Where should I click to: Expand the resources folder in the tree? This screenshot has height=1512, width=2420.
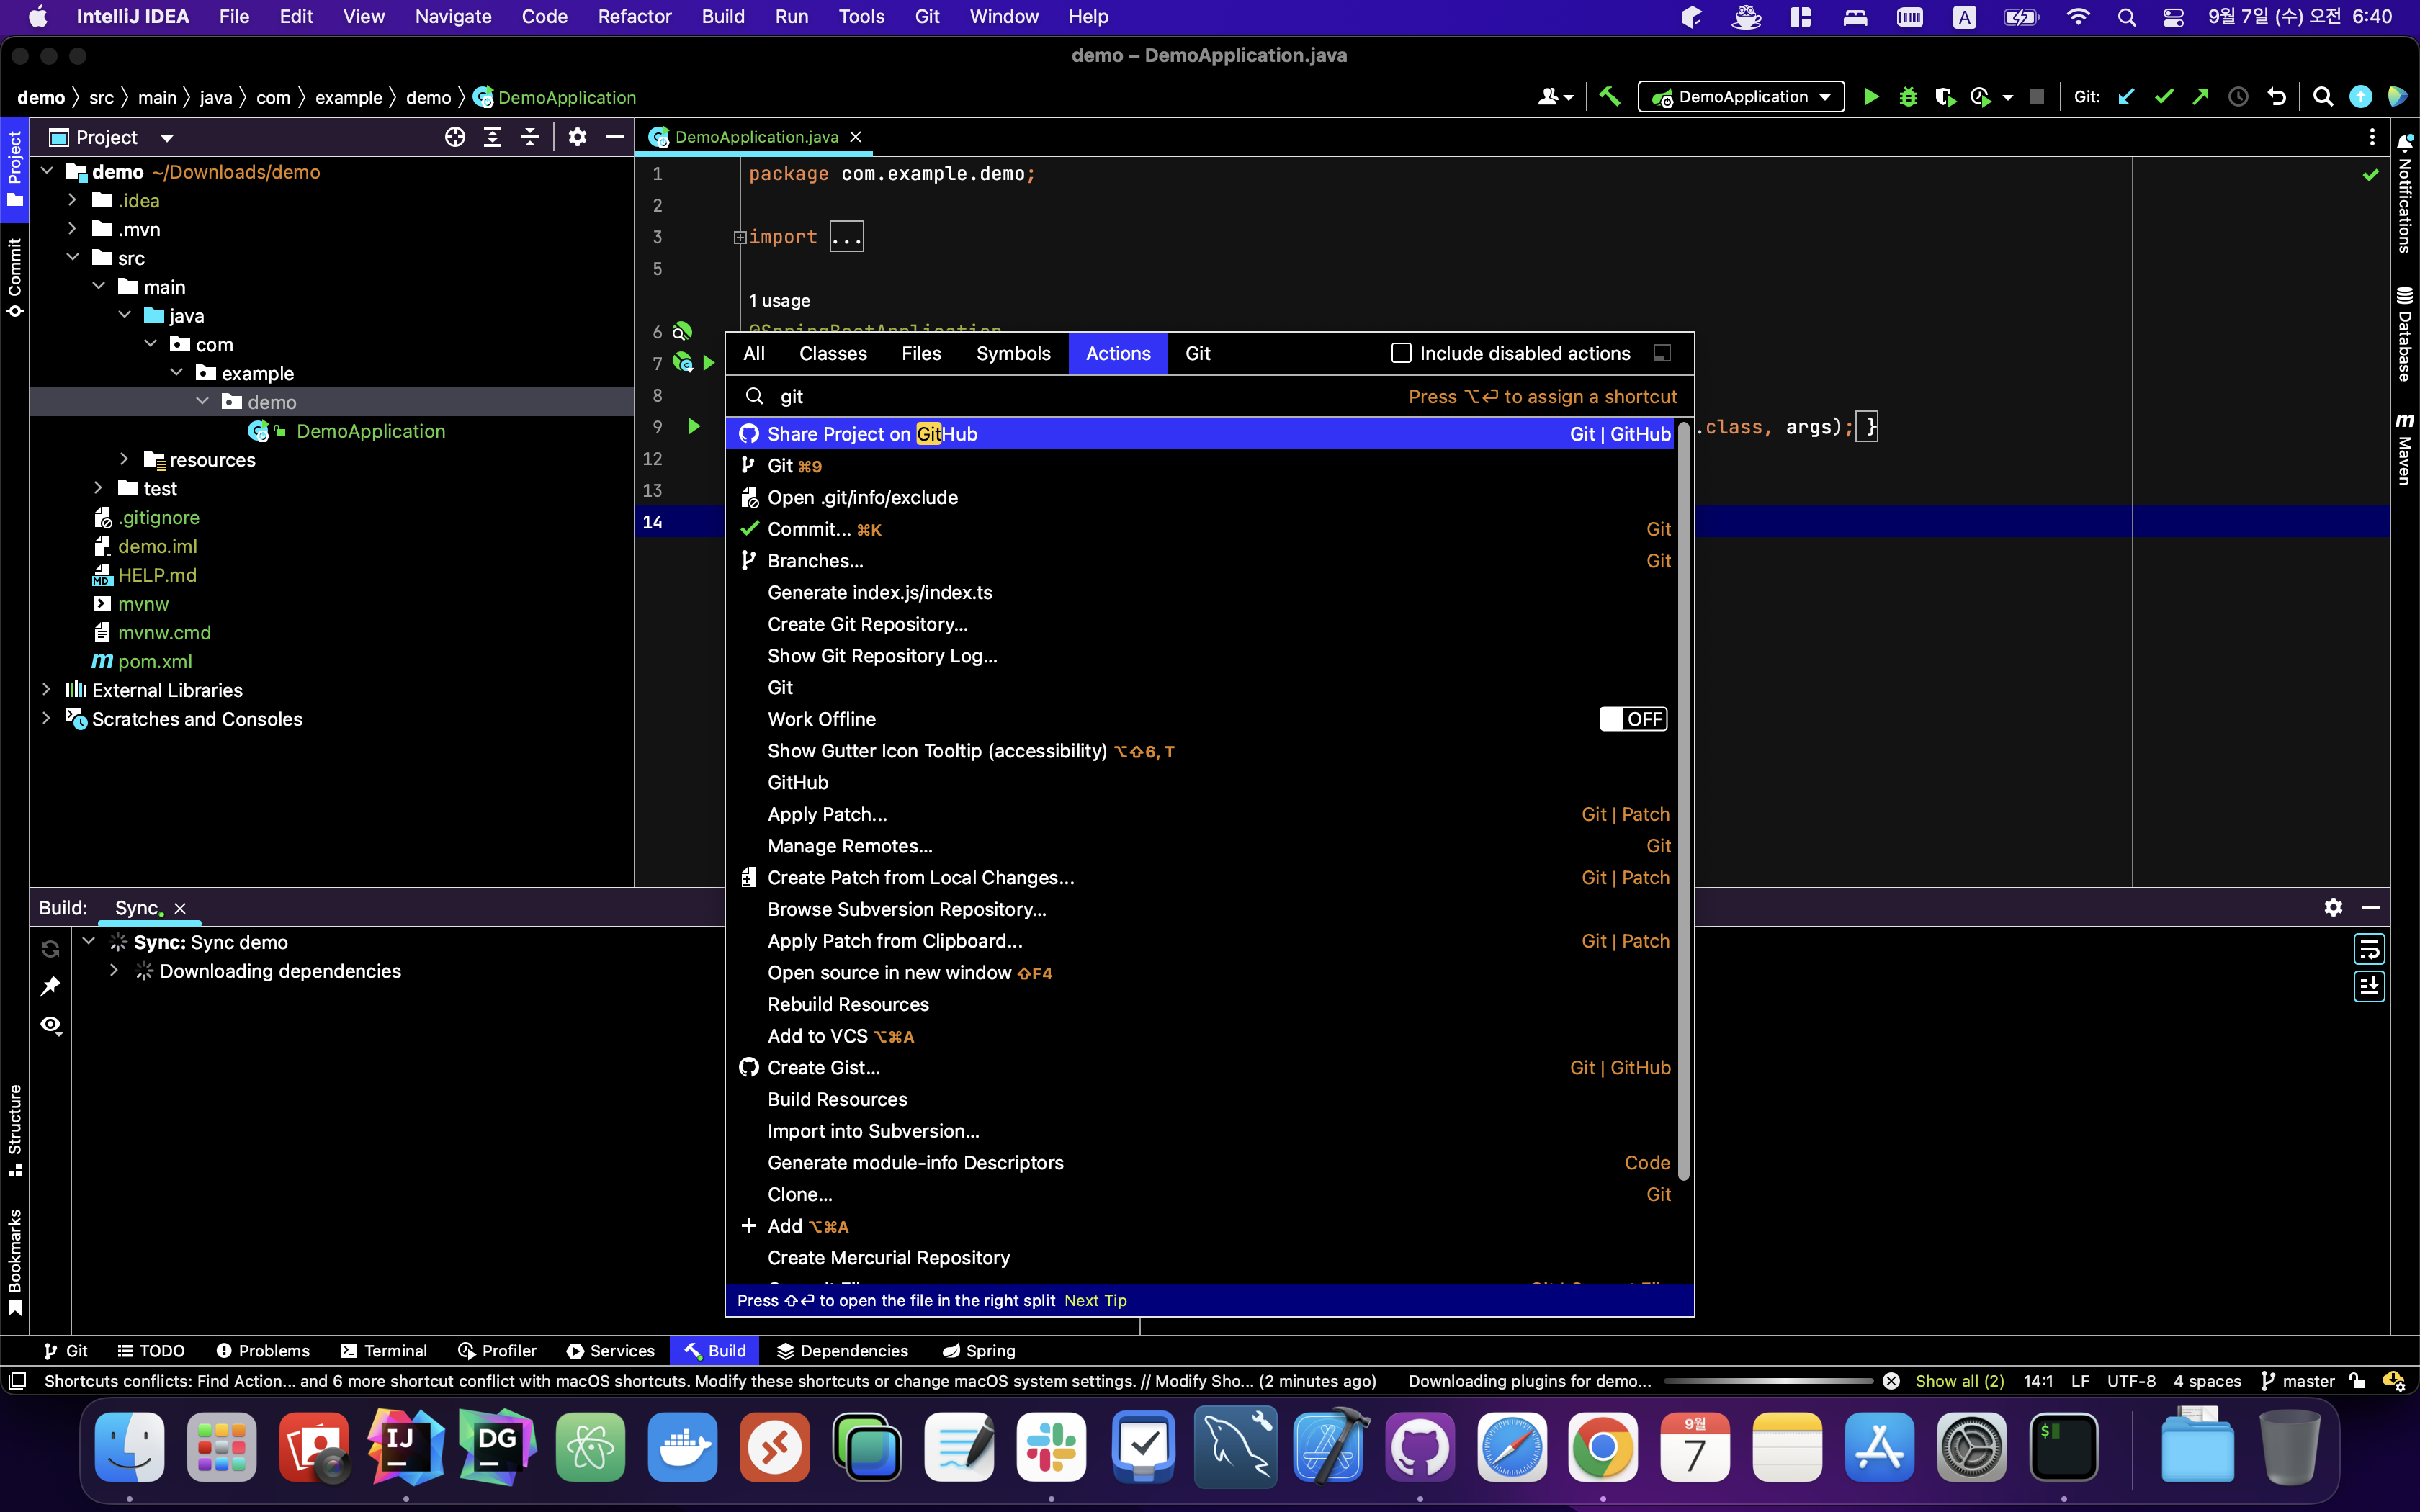pos(124,459)
